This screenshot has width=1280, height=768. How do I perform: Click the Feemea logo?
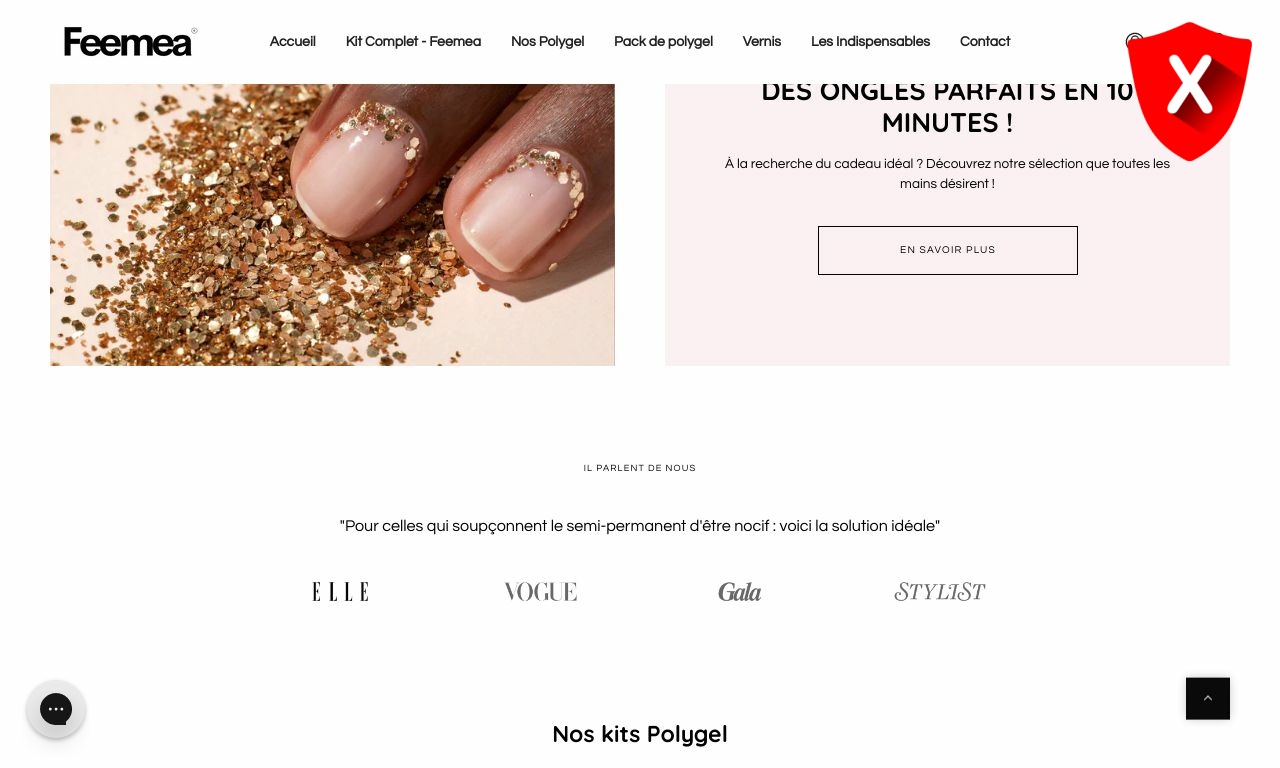(130, 42)
